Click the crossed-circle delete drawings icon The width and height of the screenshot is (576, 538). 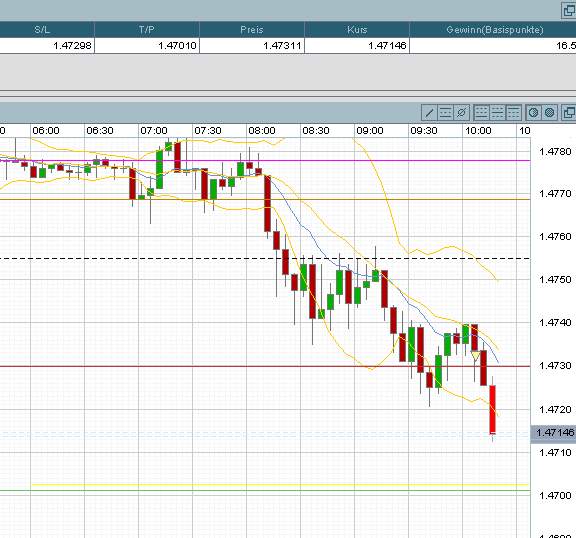[x=461, y=113]
